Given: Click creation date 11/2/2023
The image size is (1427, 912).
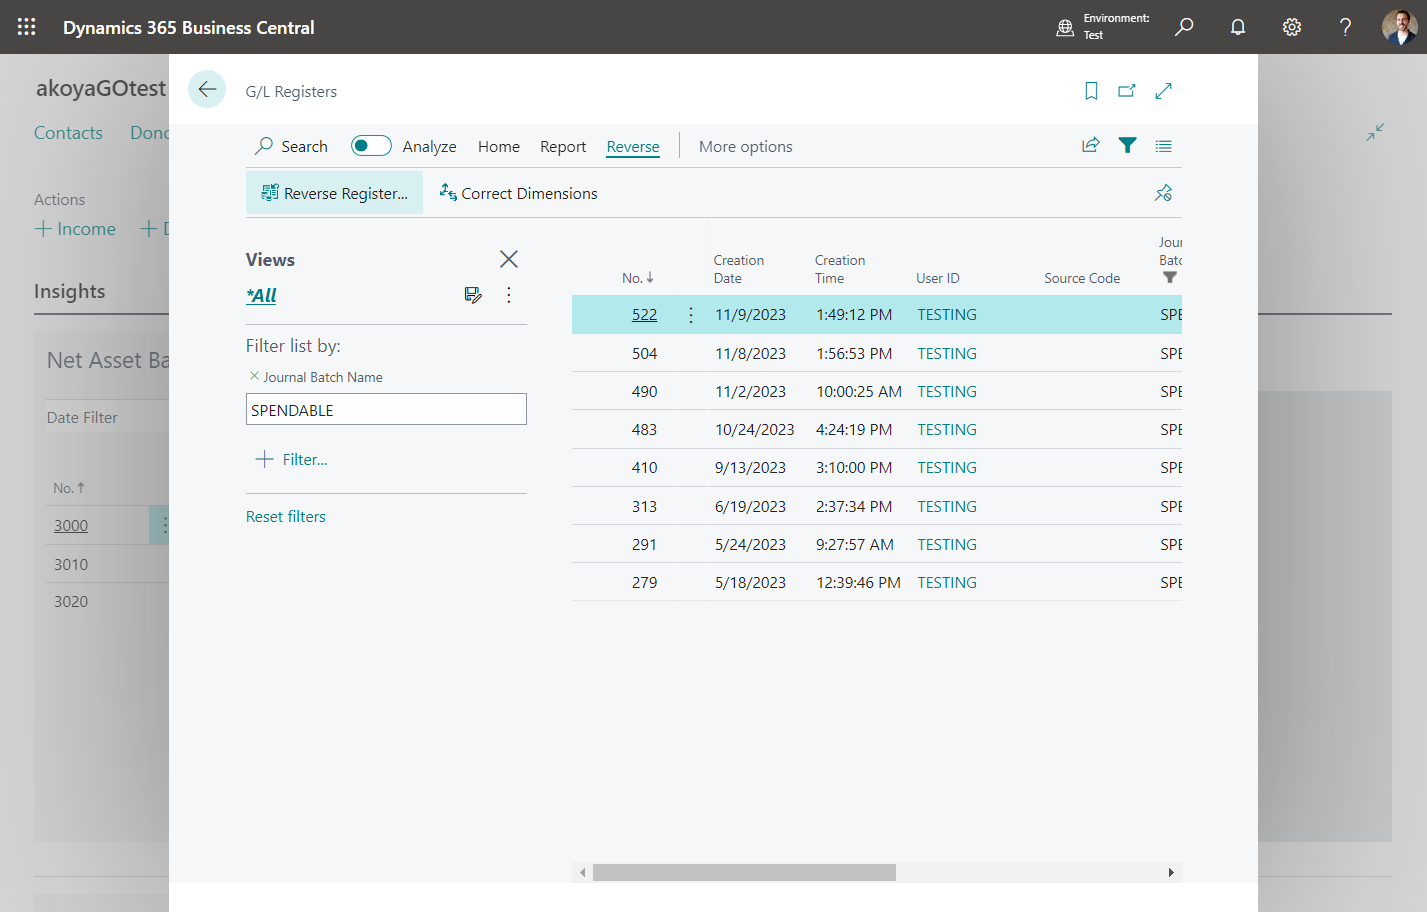Looking at the screenshot, I should coord(750,391).
